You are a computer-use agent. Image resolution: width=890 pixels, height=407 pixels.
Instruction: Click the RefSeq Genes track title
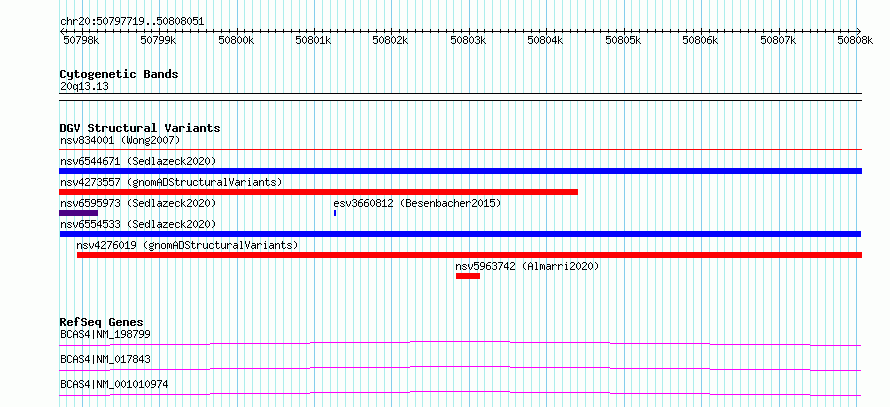(x=102, y=322)
